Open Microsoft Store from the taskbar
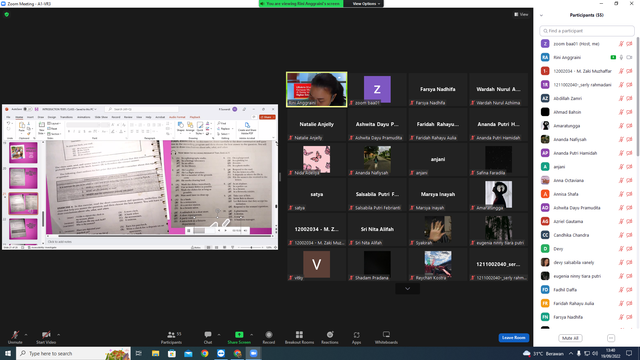640x360 pixels. [x=172, y=353]
